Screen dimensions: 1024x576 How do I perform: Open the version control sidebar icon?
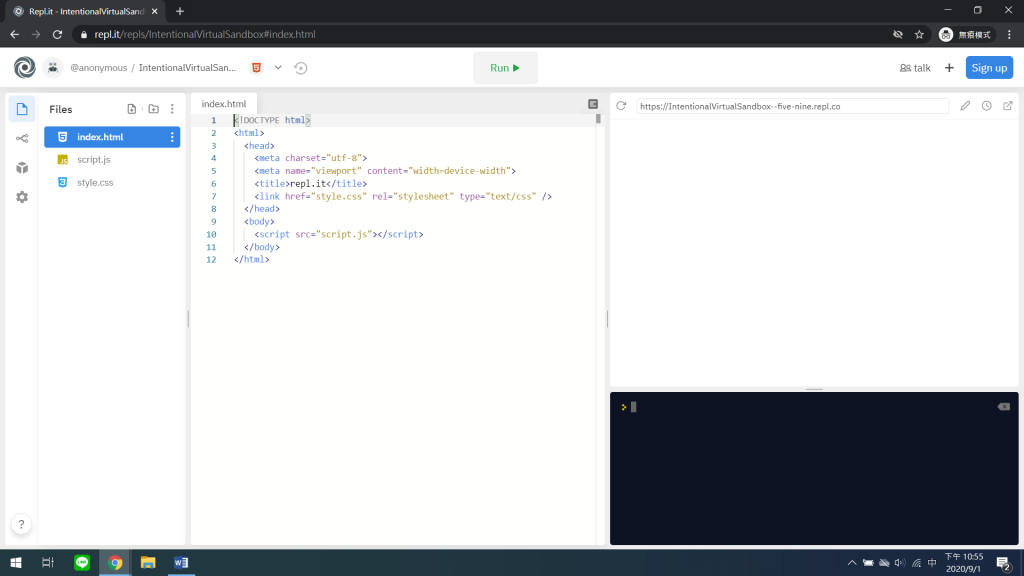[22, 138]
